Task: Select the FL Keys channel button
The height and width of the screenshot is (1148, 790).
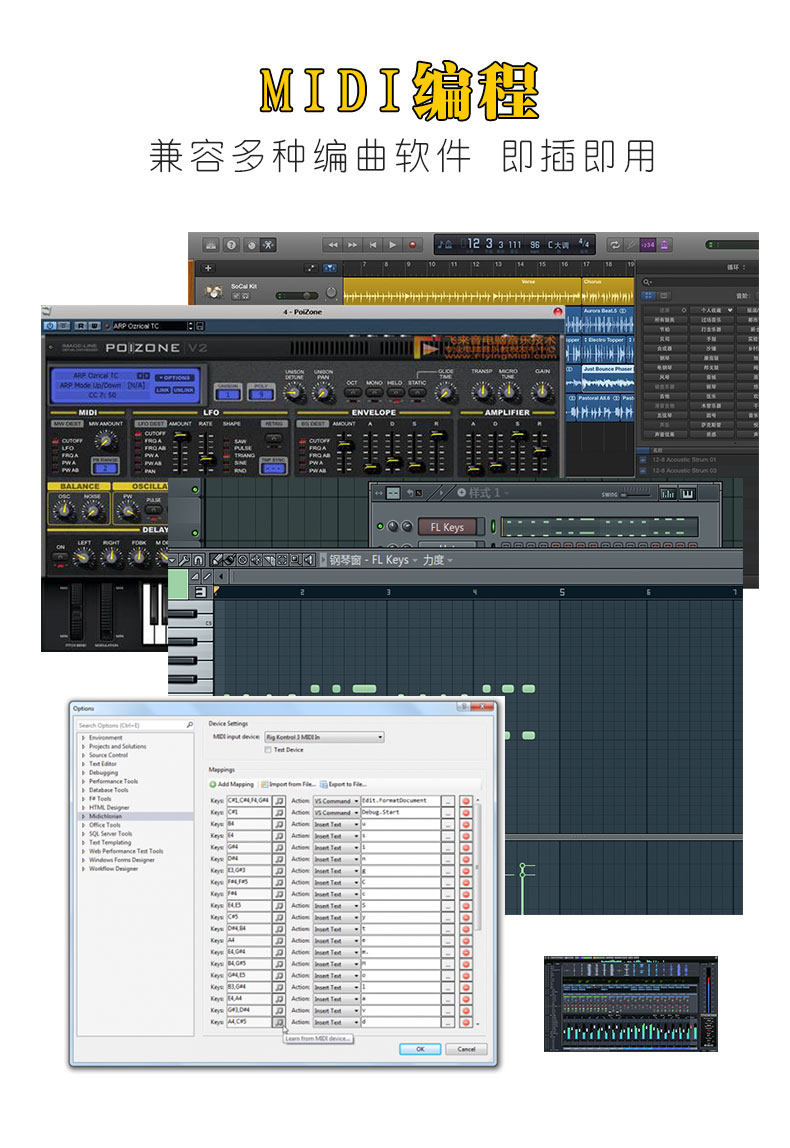Action: pyautogui.click(x=447, y=527)
